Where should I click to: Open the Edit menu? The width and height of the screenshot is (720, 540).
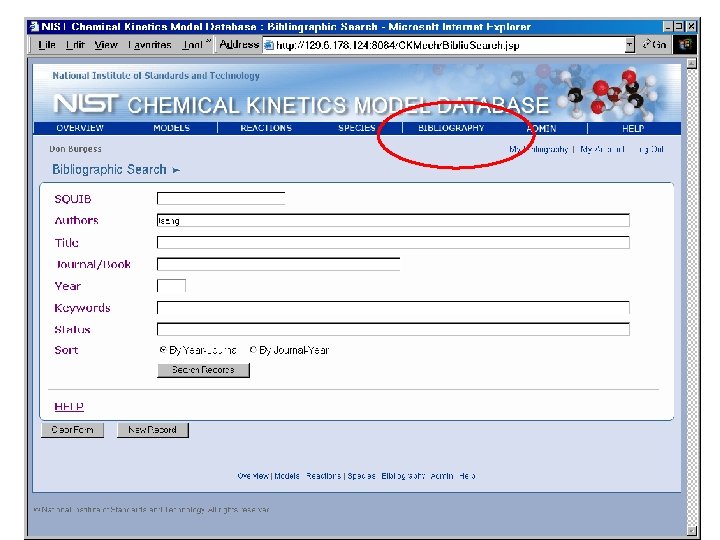click(x=75, y=45)
